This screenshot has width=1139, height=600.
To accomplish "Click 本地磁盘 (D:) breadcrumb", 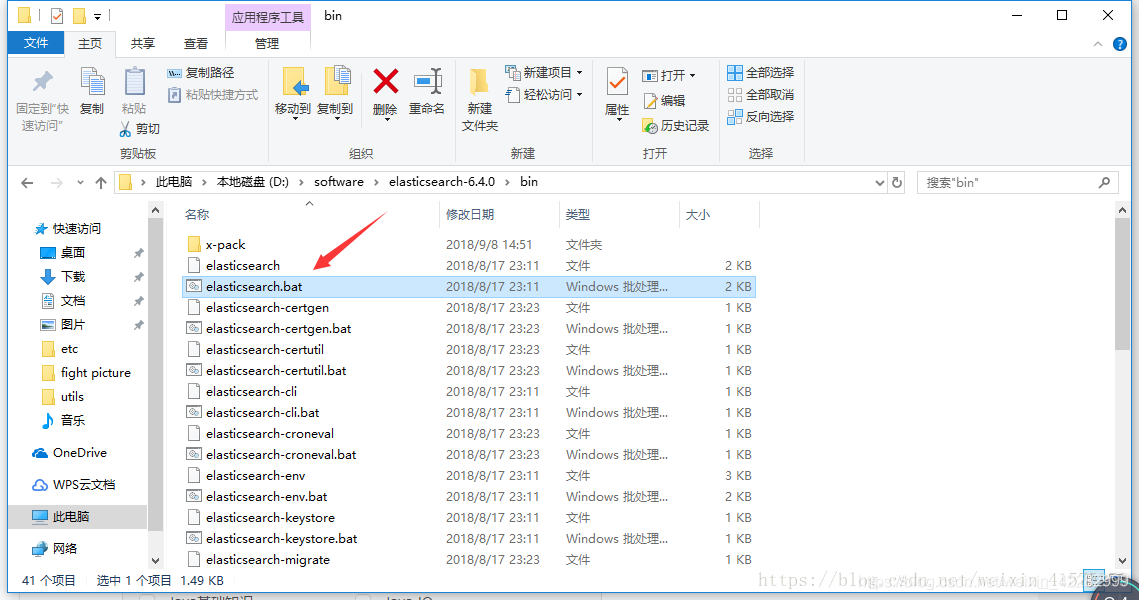I will coord(253,182).
